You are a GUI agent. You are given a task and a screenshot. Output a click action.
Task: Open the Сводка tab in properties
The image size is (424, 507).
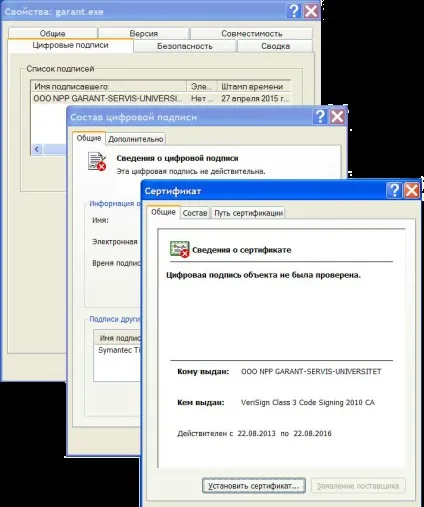point(275,46)
